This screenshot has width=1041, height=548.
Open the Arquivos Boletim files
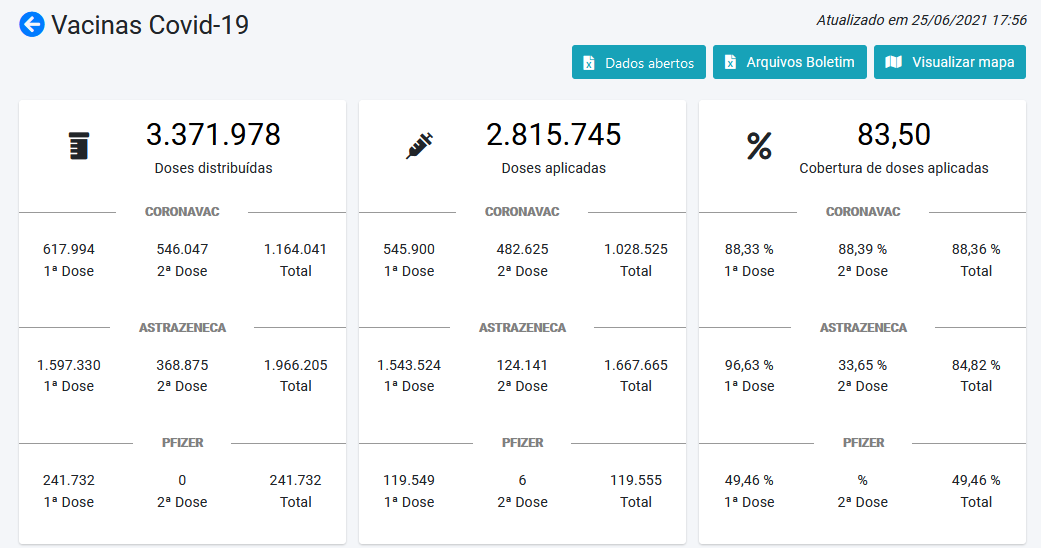tap(790, 62)
